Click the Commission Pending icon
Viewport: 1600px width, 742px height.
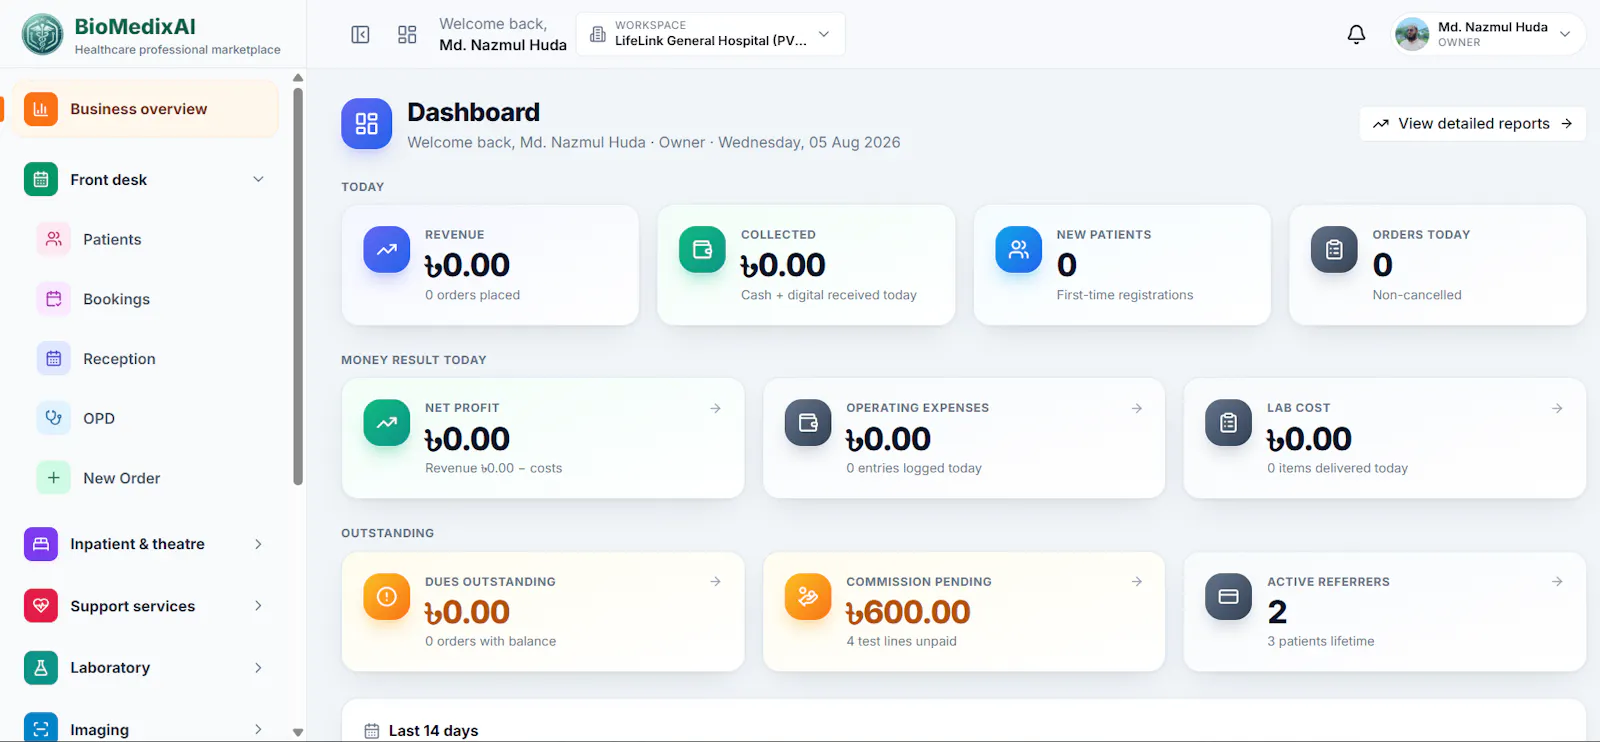point(808,597)
